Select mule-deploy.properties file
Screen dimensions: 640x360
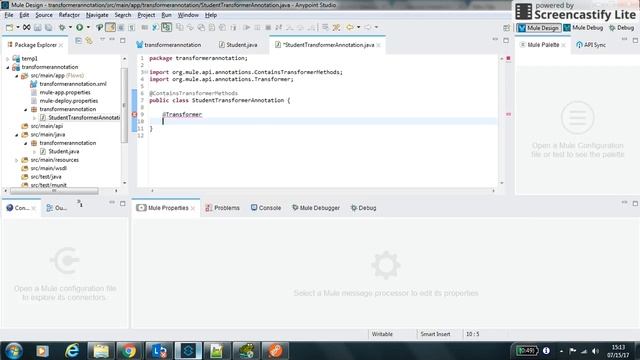[x=64, y=101]
